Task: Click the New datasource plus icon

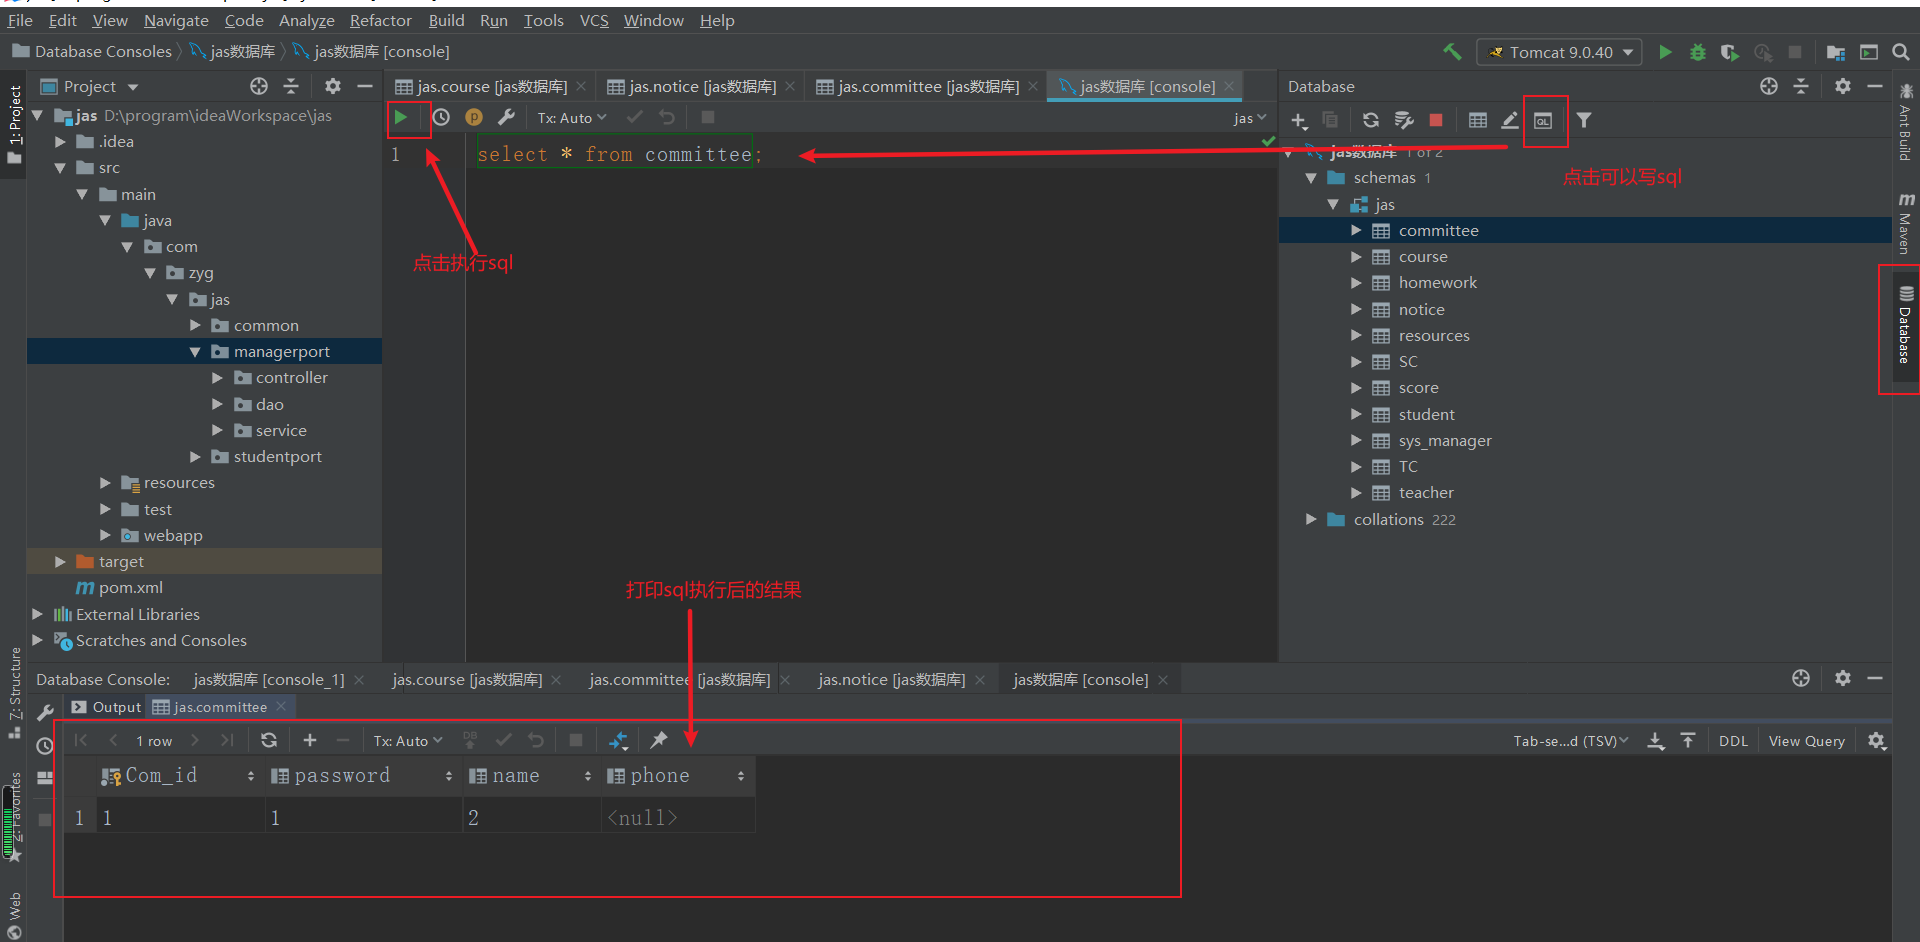Action: point(1299,121)
